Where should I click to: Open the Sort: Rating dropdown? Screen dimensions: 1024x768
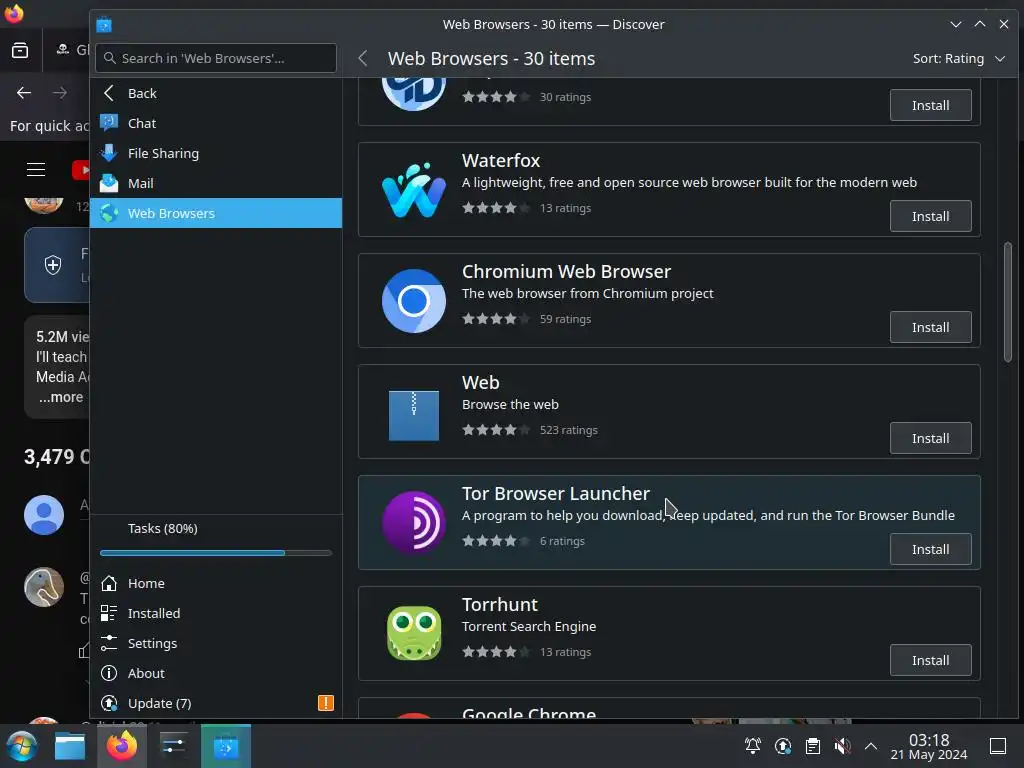point(959,59)
